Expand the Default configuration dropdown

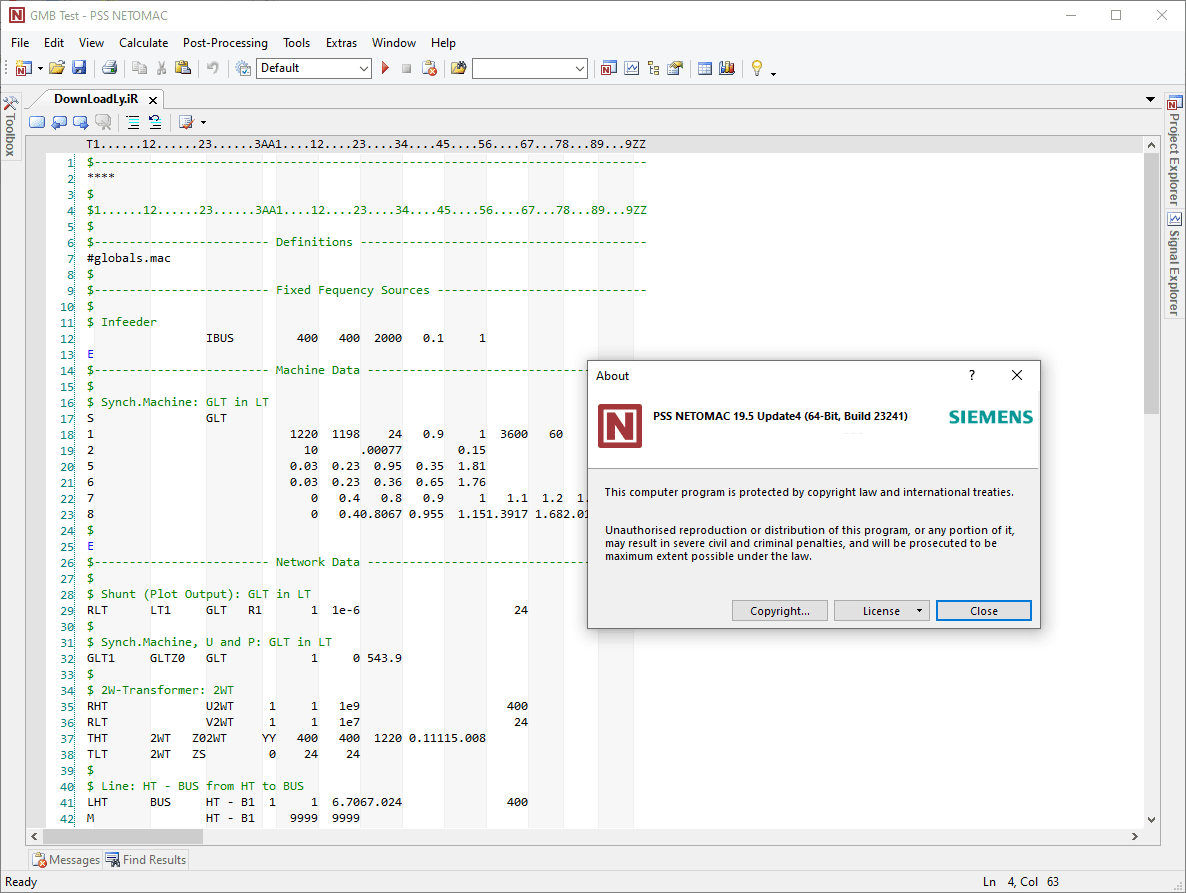(363, 68)
